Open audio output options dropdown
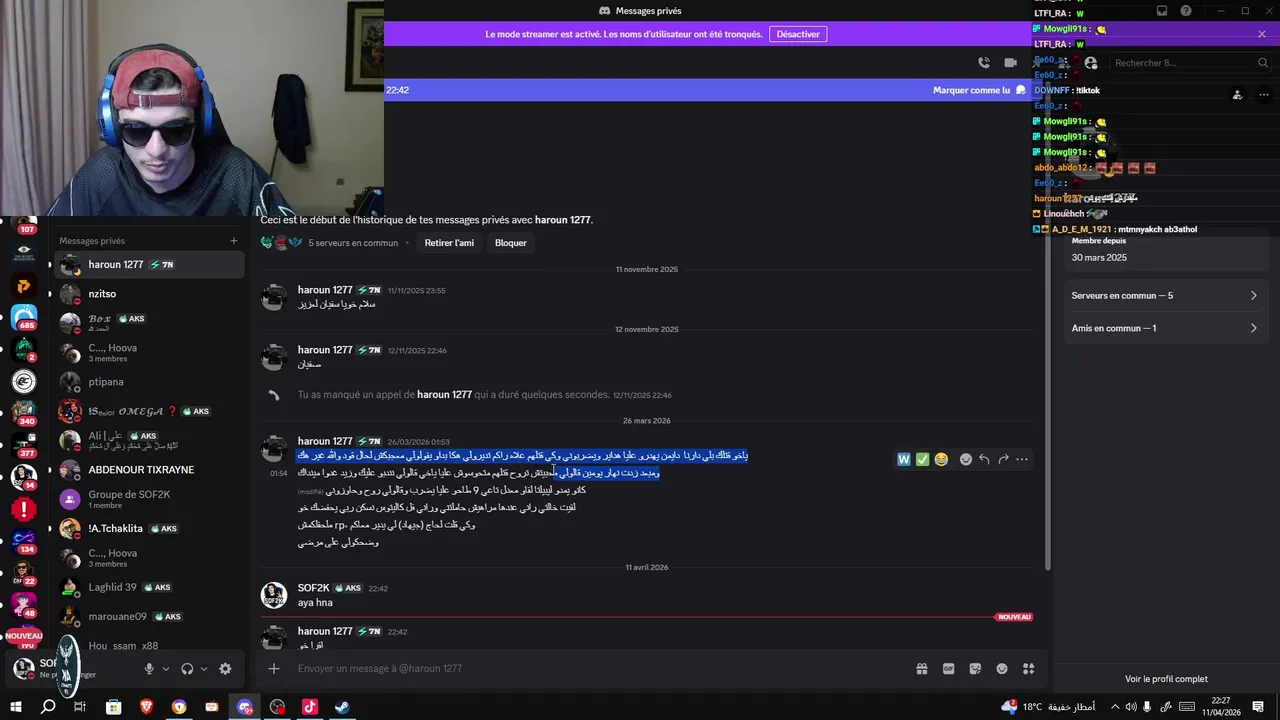This screenshot has height=720, width=1280. coord(204,669)
